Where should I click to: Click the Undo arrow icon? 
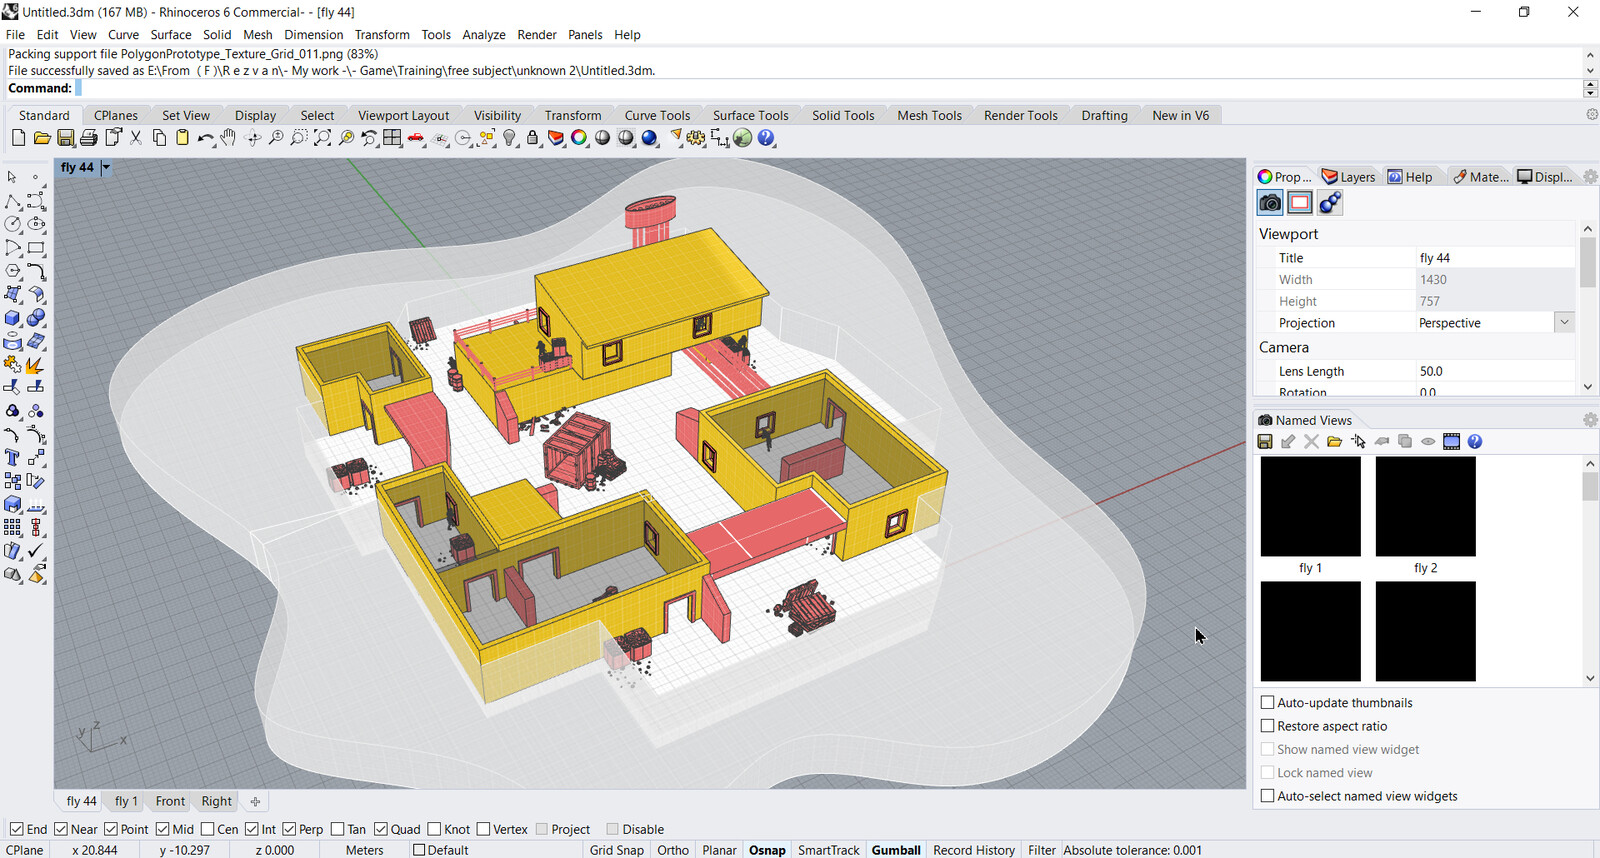(x=206, y=138)
